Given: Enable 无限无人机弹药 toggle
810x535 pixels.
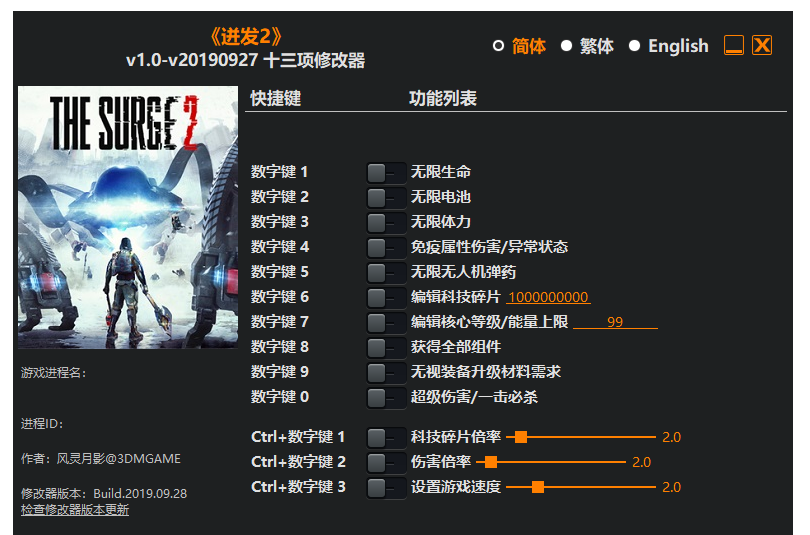Looking at the screenshot, I should (x=386, y=272).
